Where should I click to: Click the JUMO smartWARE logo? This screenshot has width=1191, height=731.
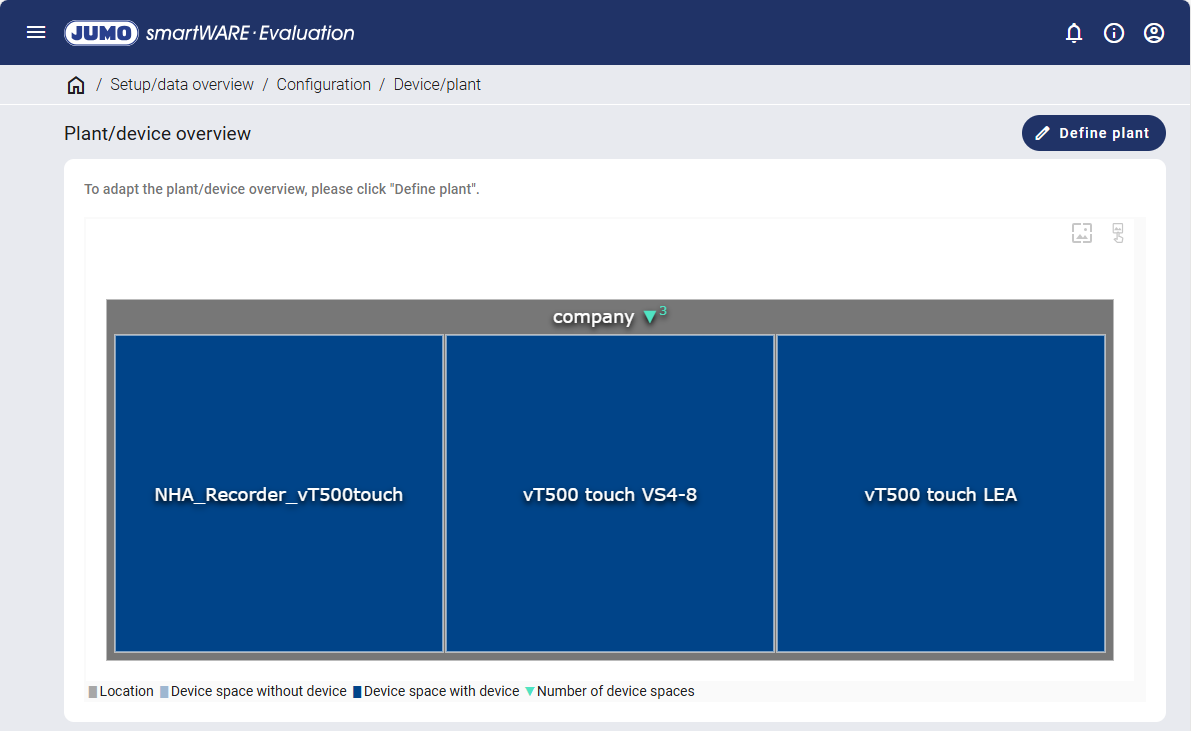[x=209, y=33]
